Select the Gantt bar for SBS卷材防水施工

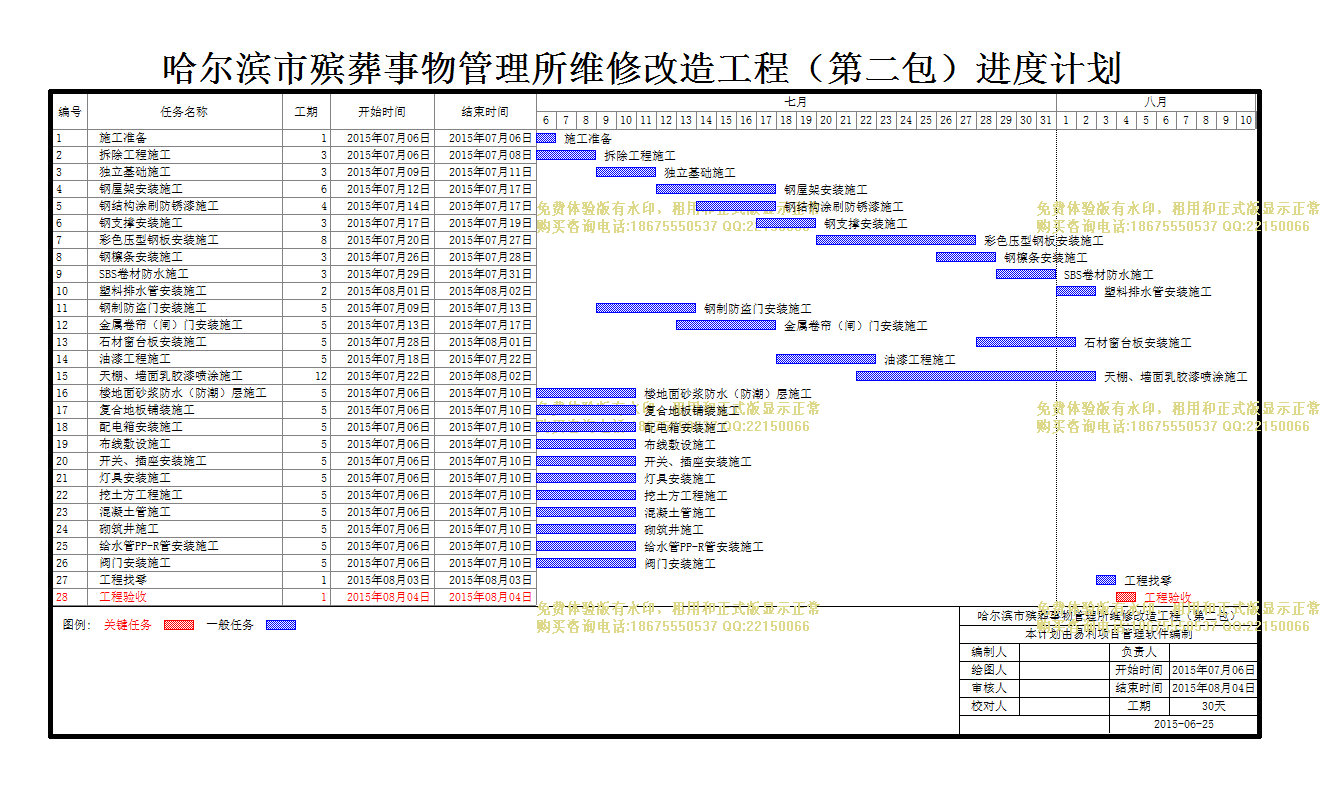pyautogui.click(x=1026, y=274)
